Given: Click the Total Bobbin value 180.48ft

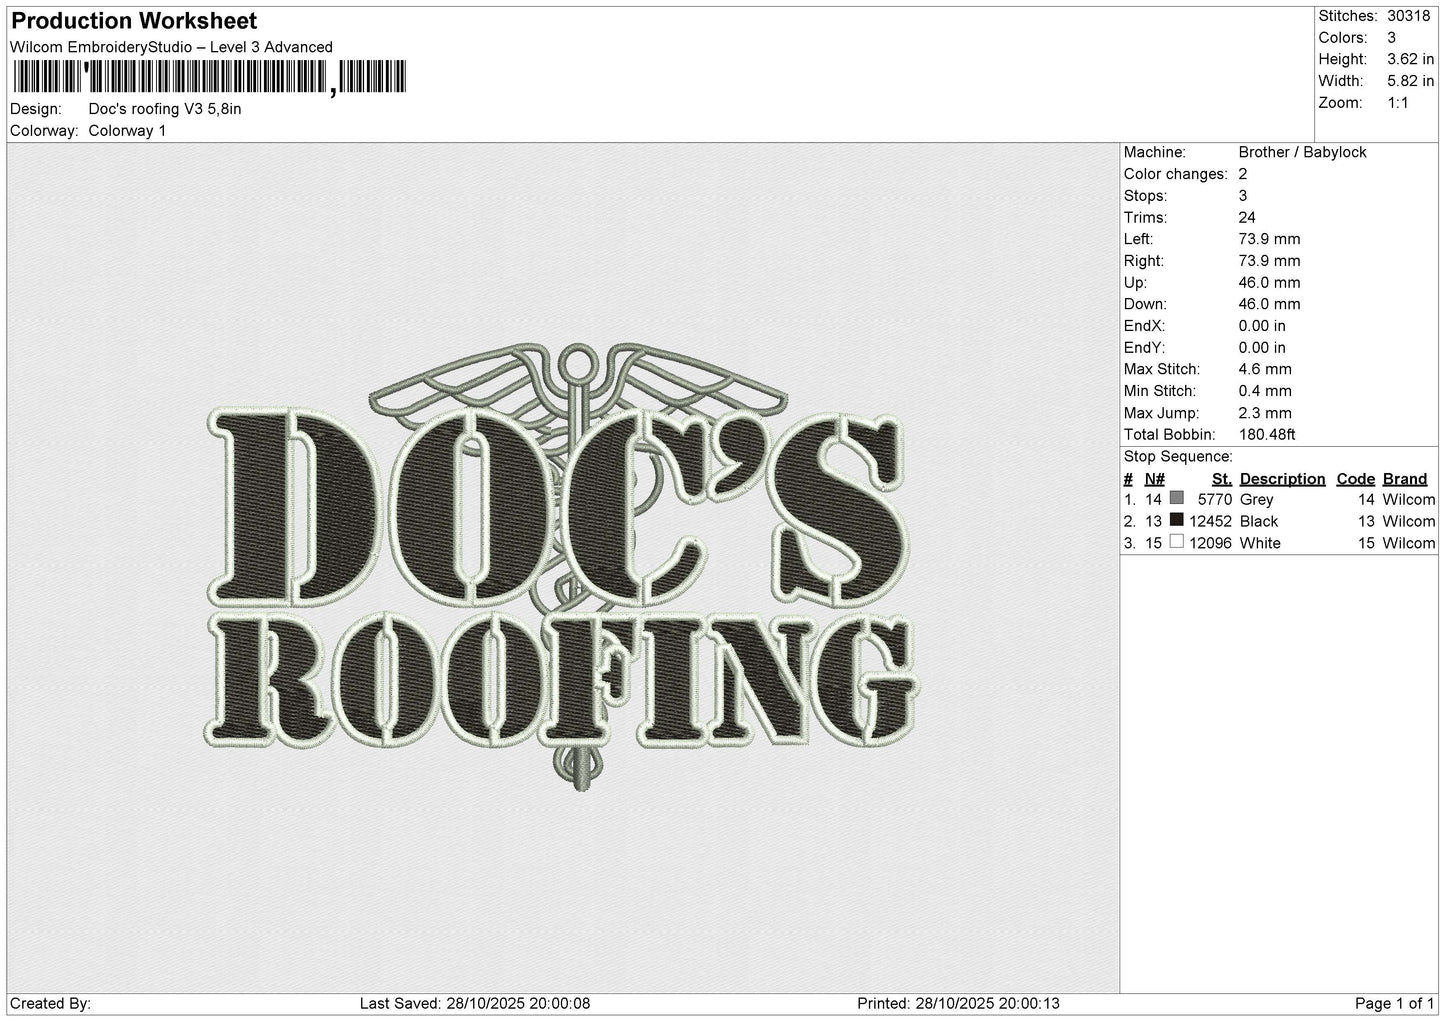Looking at the screenshot, I should [1267, 435].
